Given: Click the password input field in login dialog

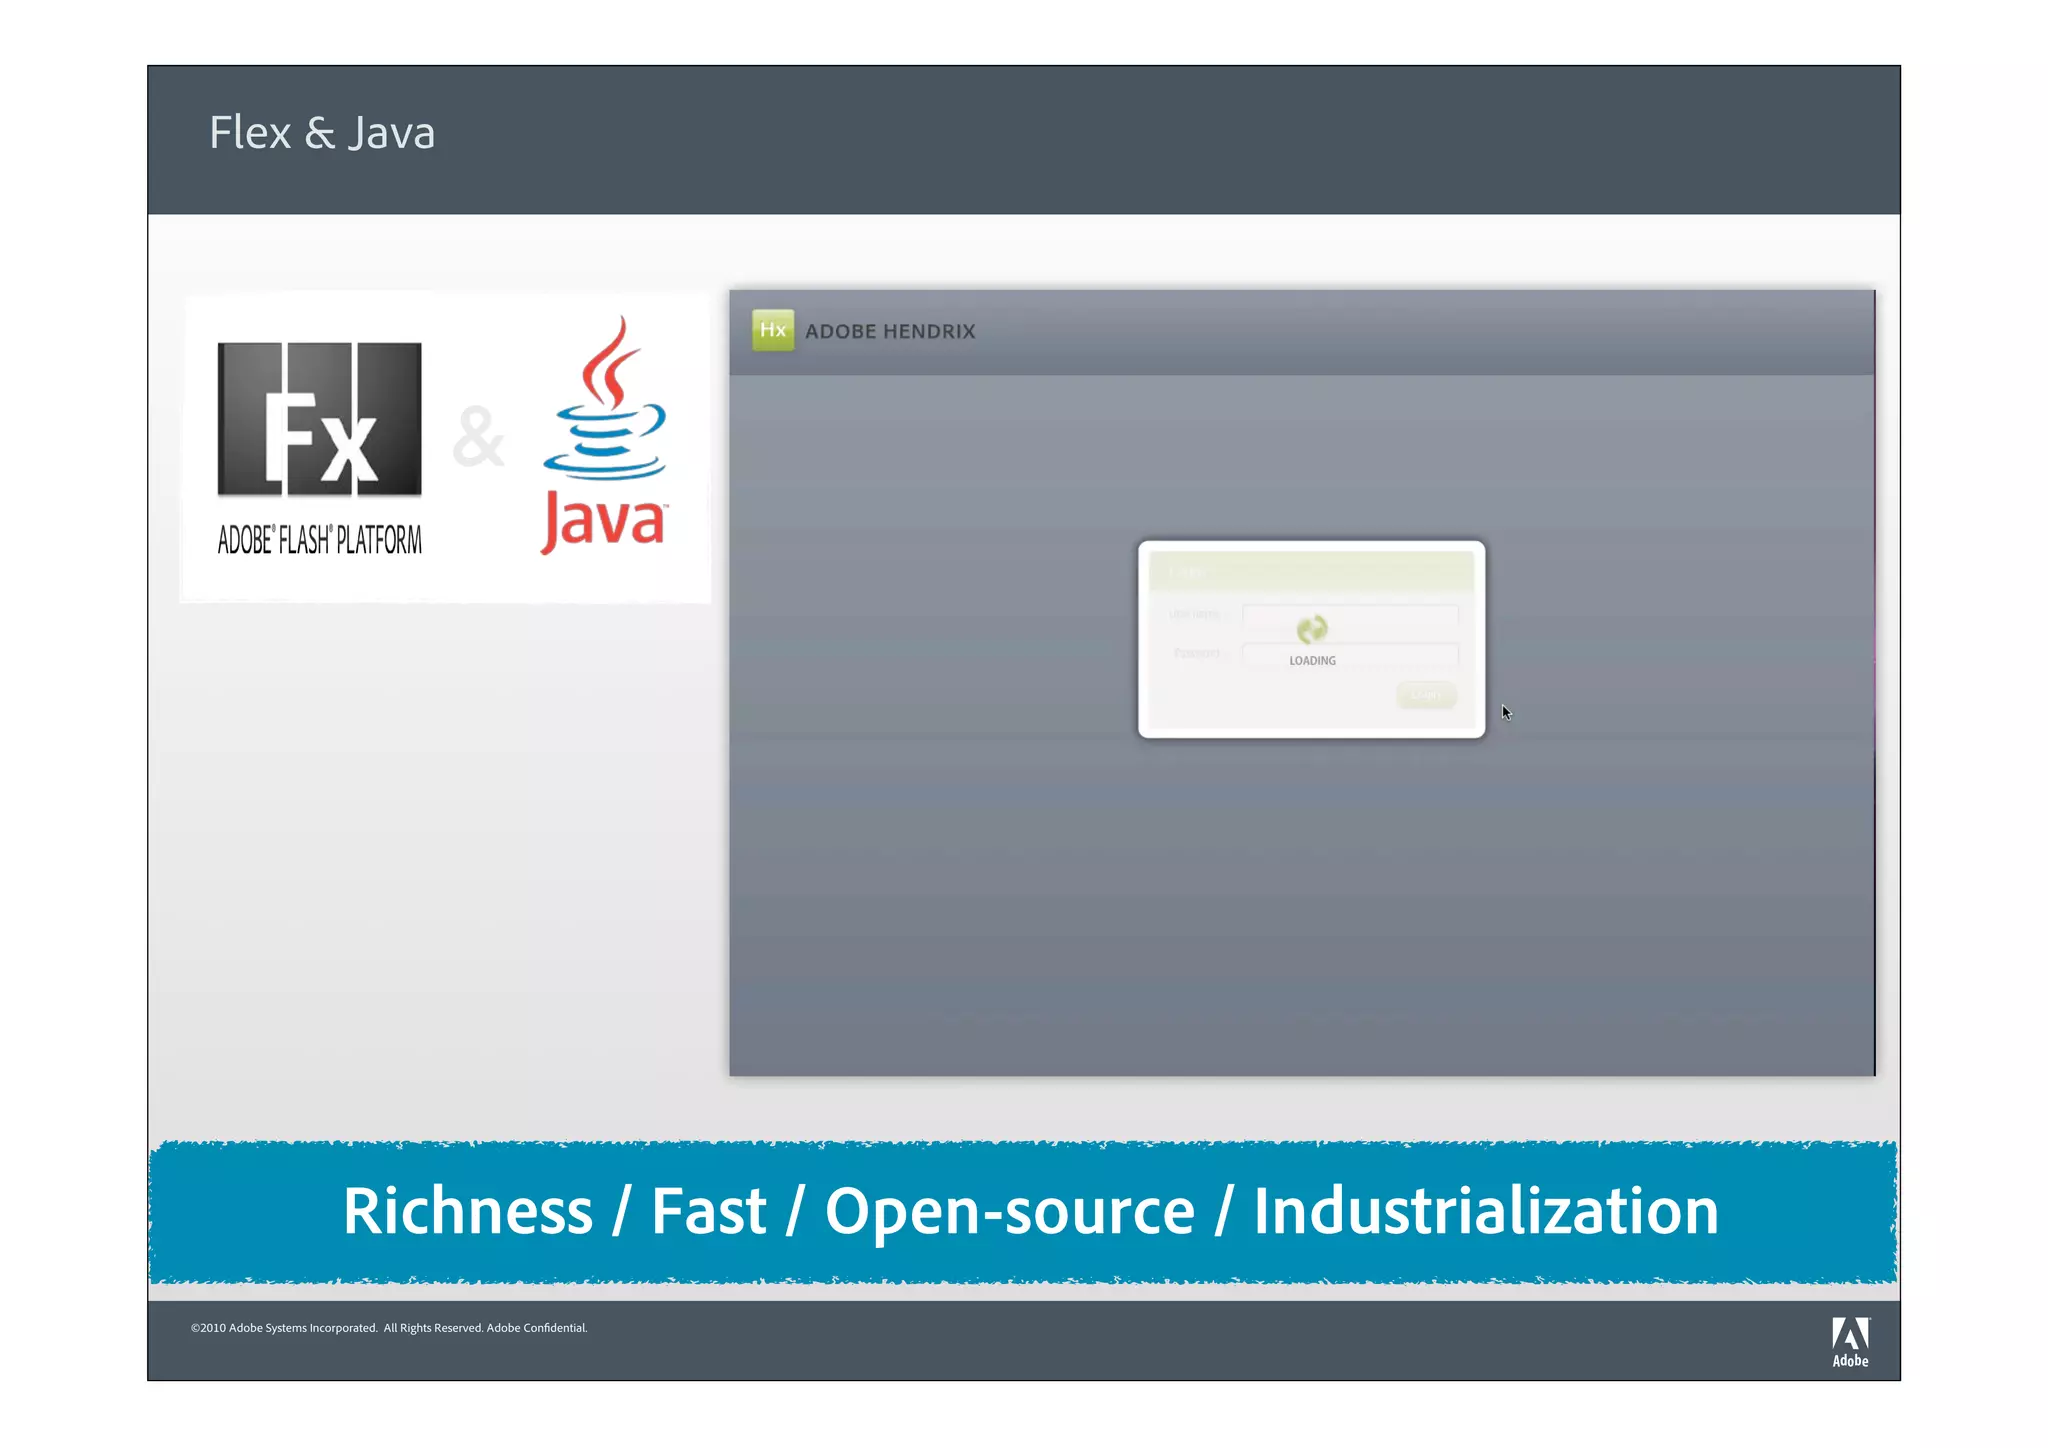Looking at the screenshot, I should pos(1350,654).
